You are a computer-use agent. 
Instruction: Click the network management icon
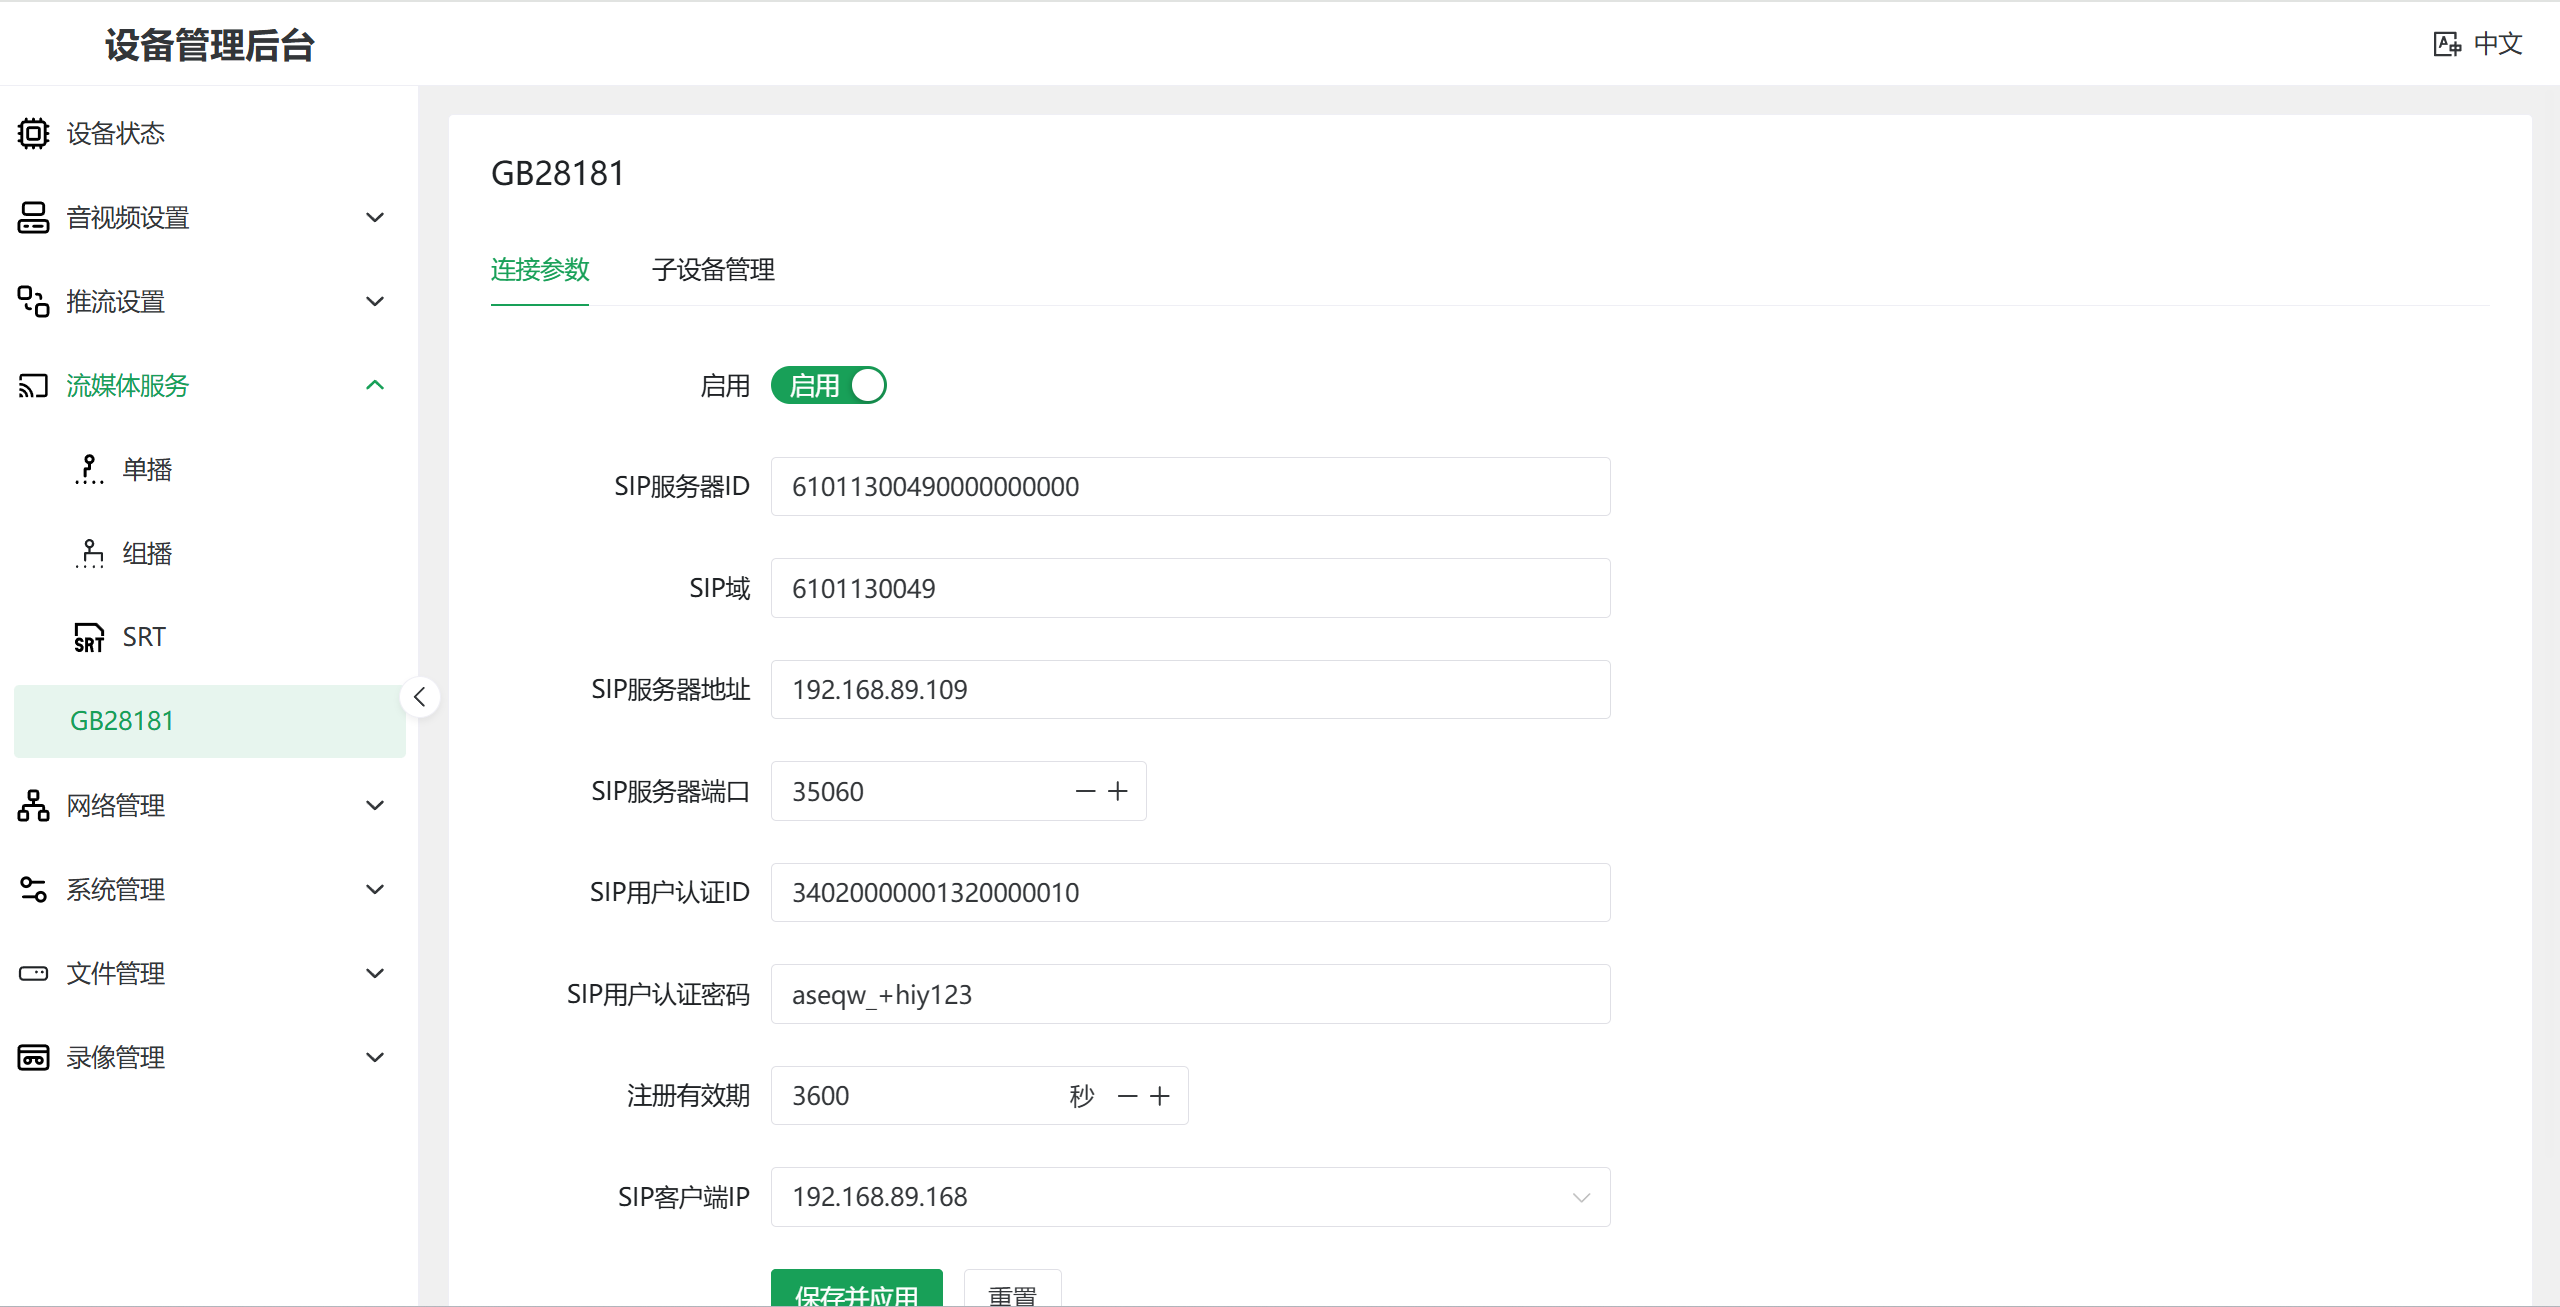pos(33,805)
